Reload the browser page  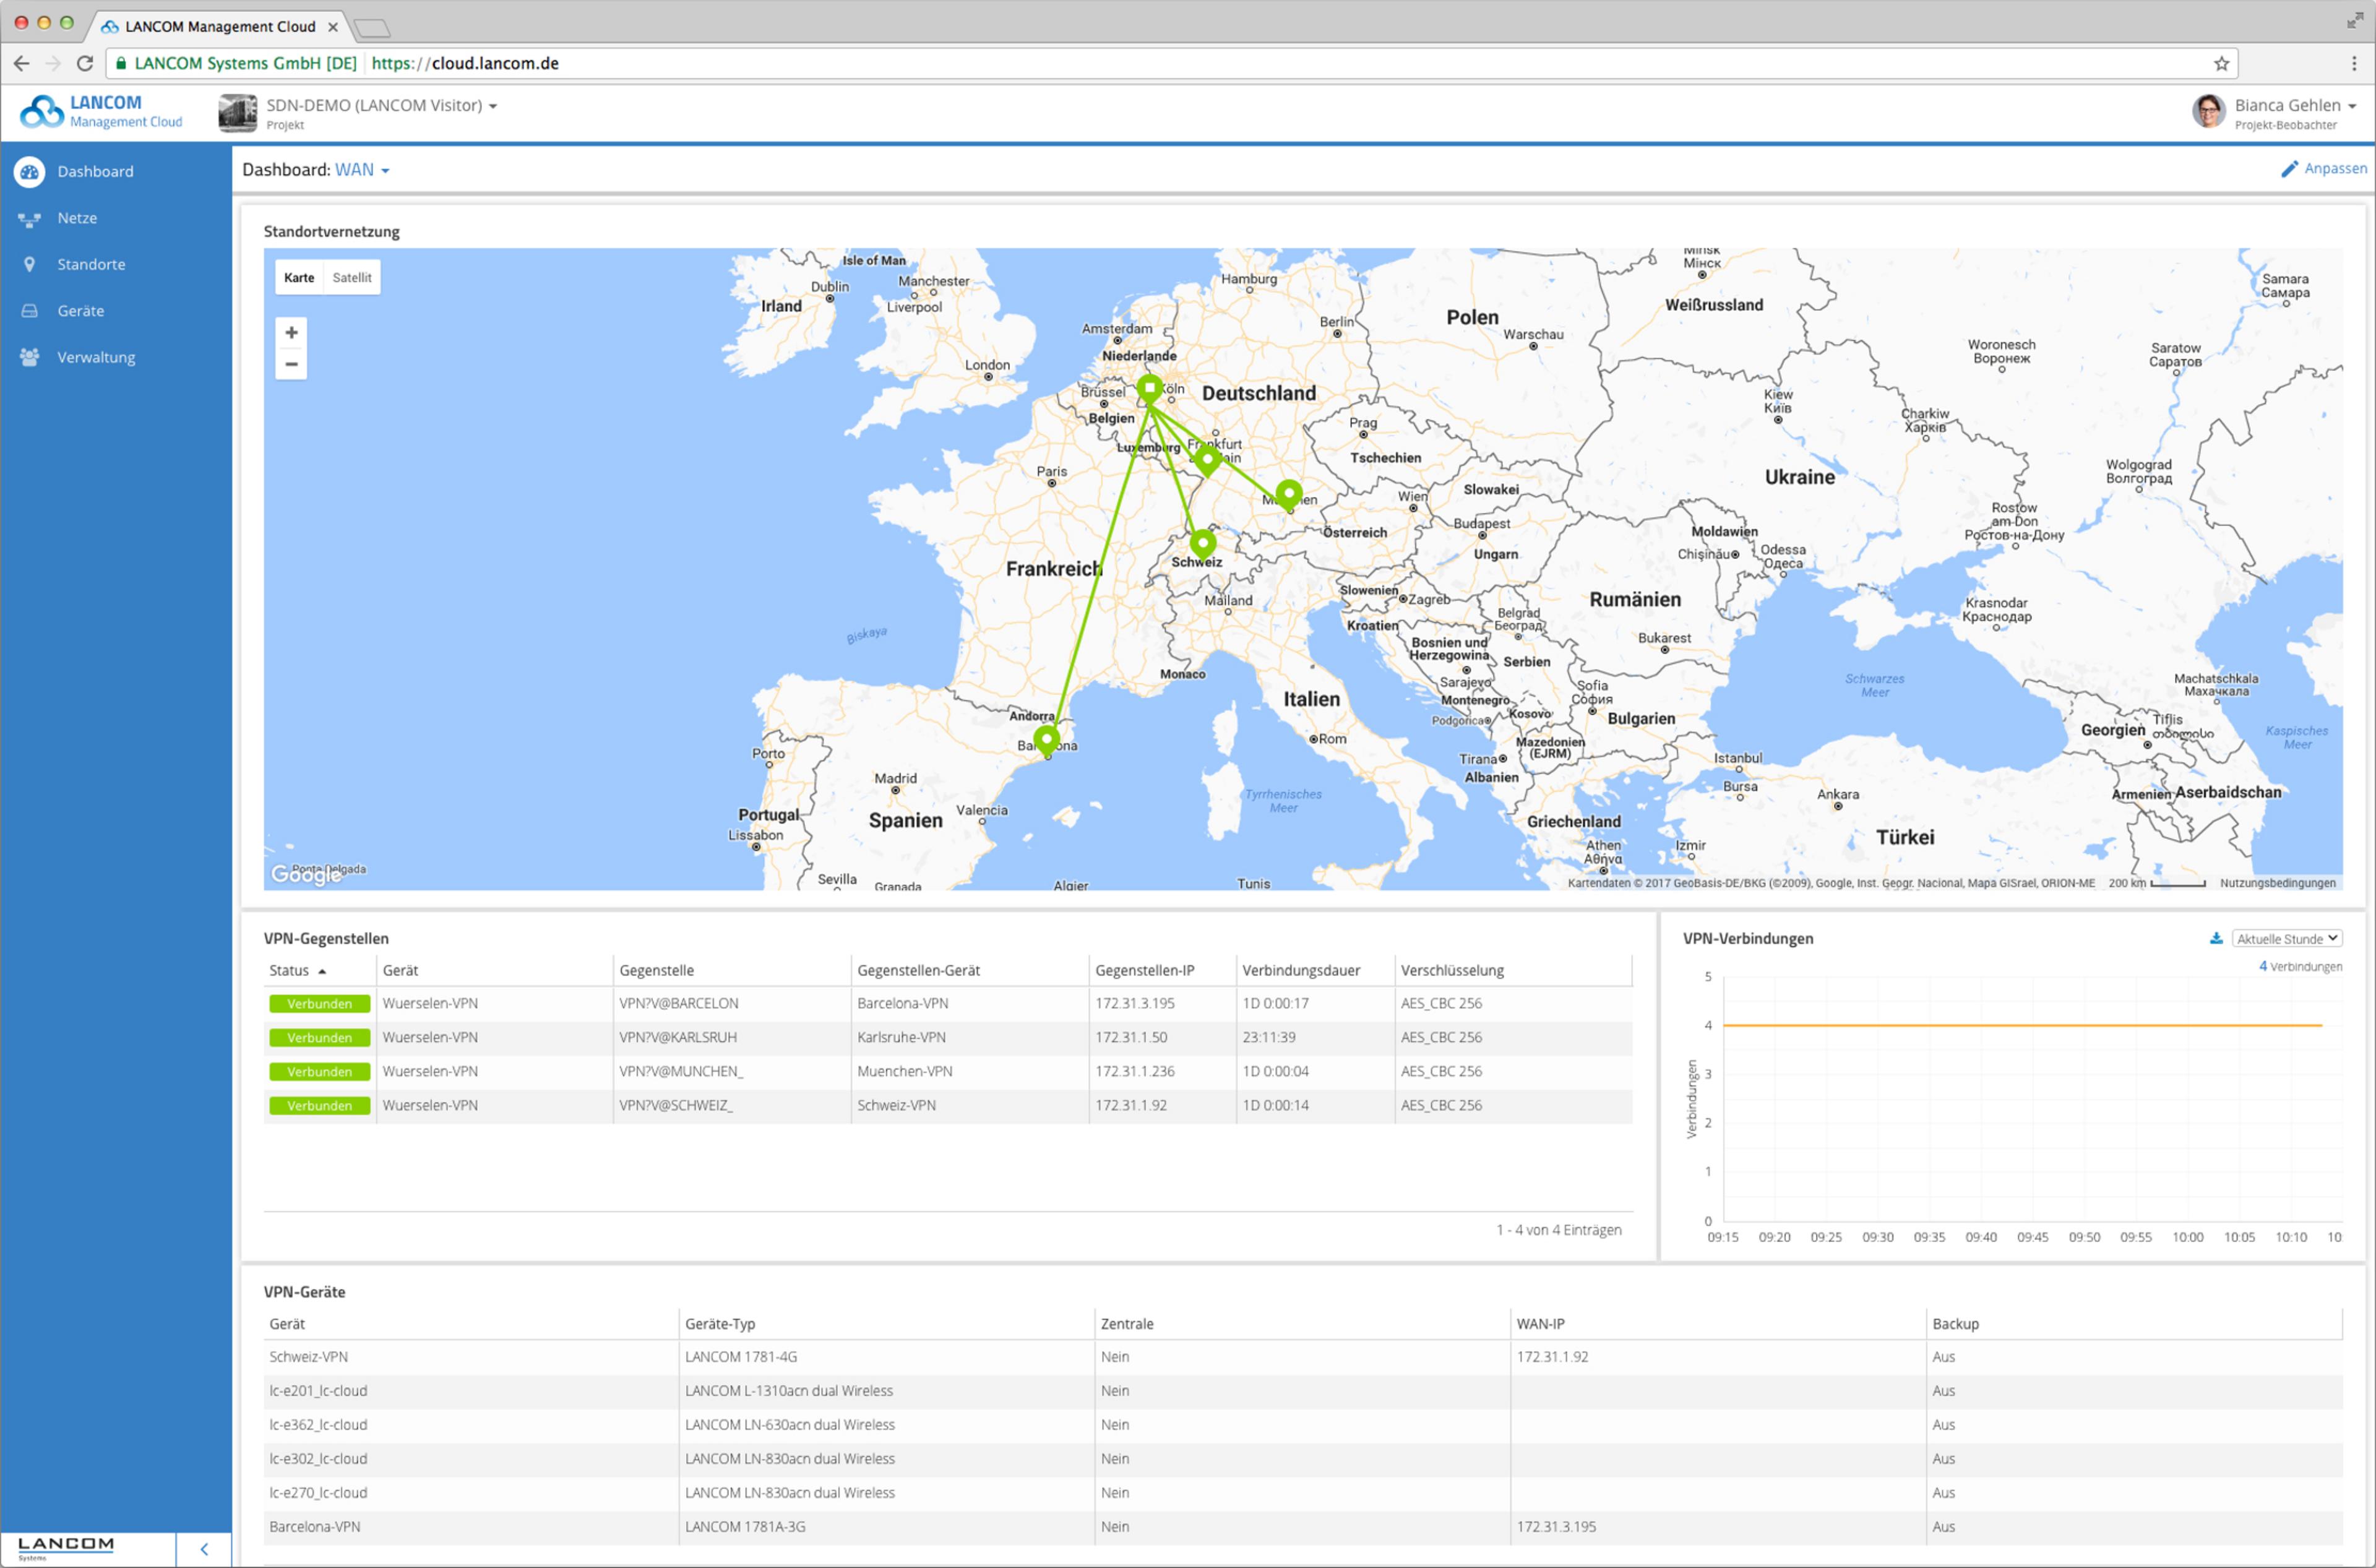(85, 64)
